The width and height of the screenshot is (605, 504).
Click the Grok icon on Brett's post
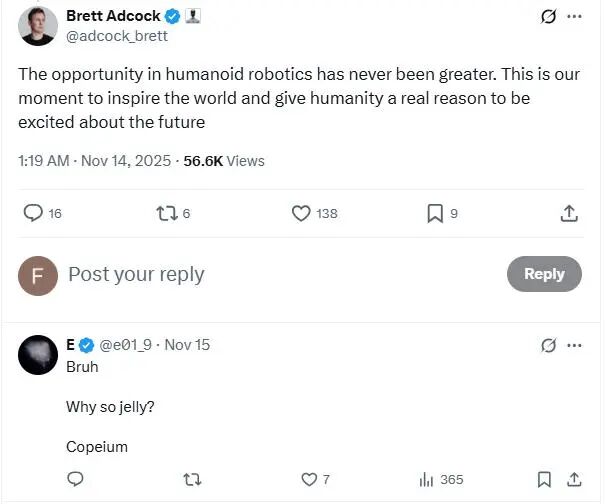click(x=548, y=17)
